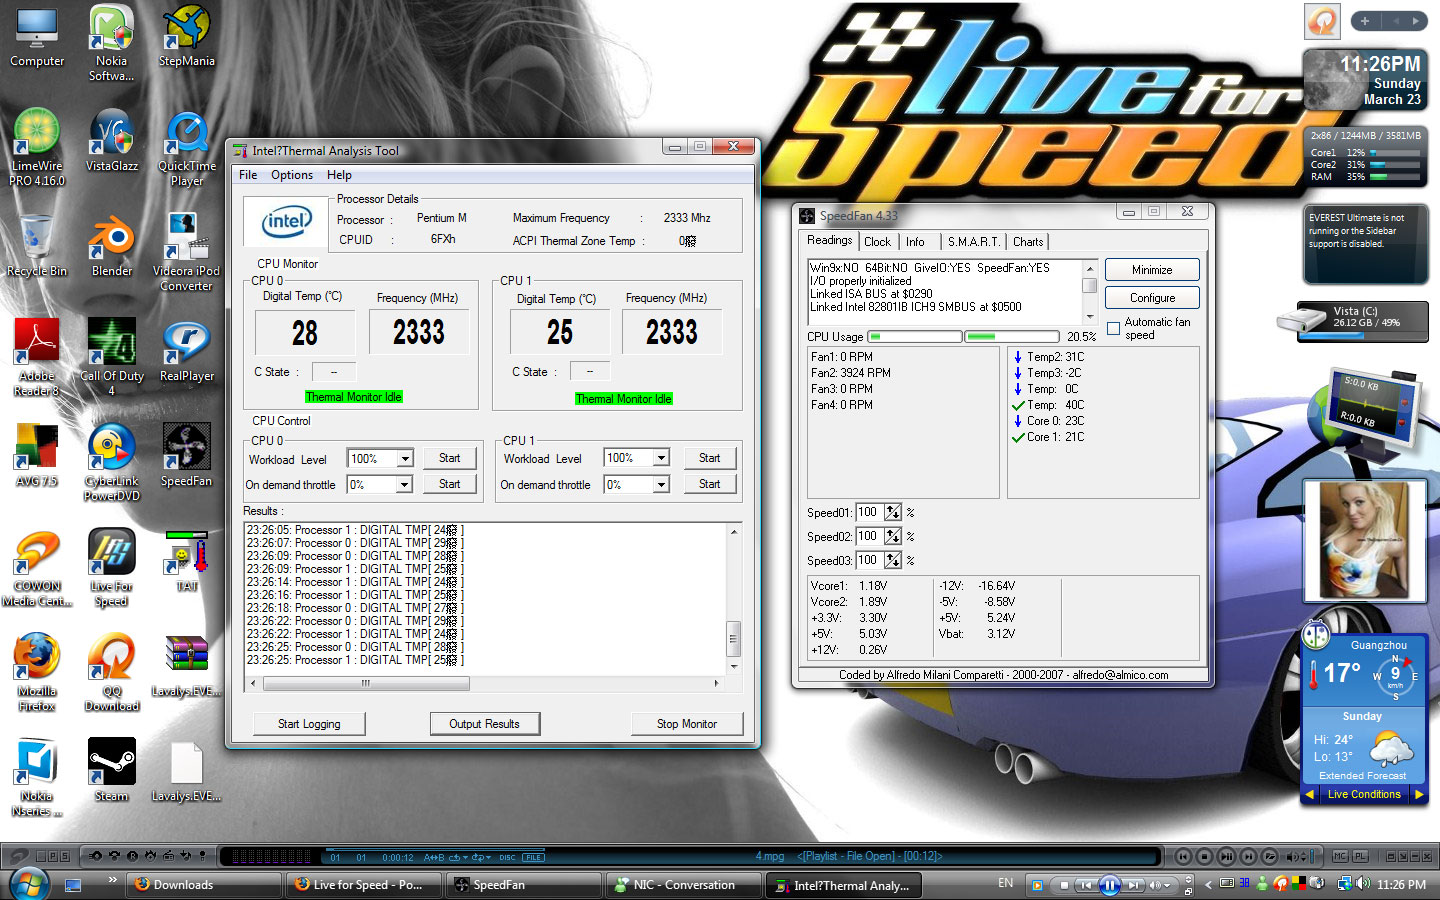Click SpeedFan's Minimize button
This screenshot has width=1440, height=900.
point(1152,270)
